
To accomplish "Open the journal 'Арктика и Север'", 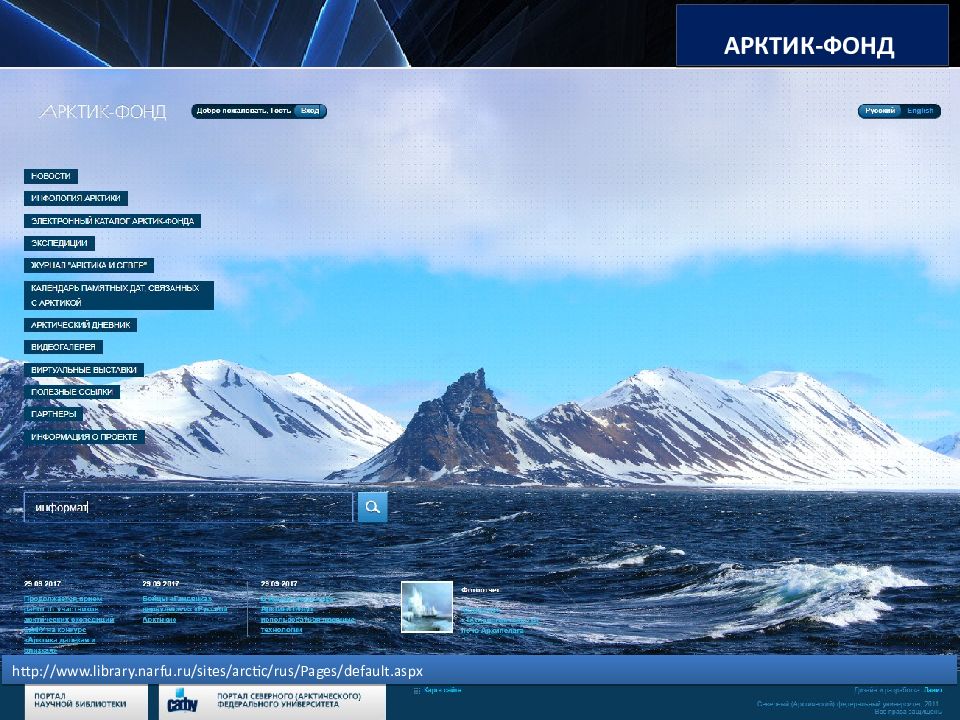I will [89, 265].
